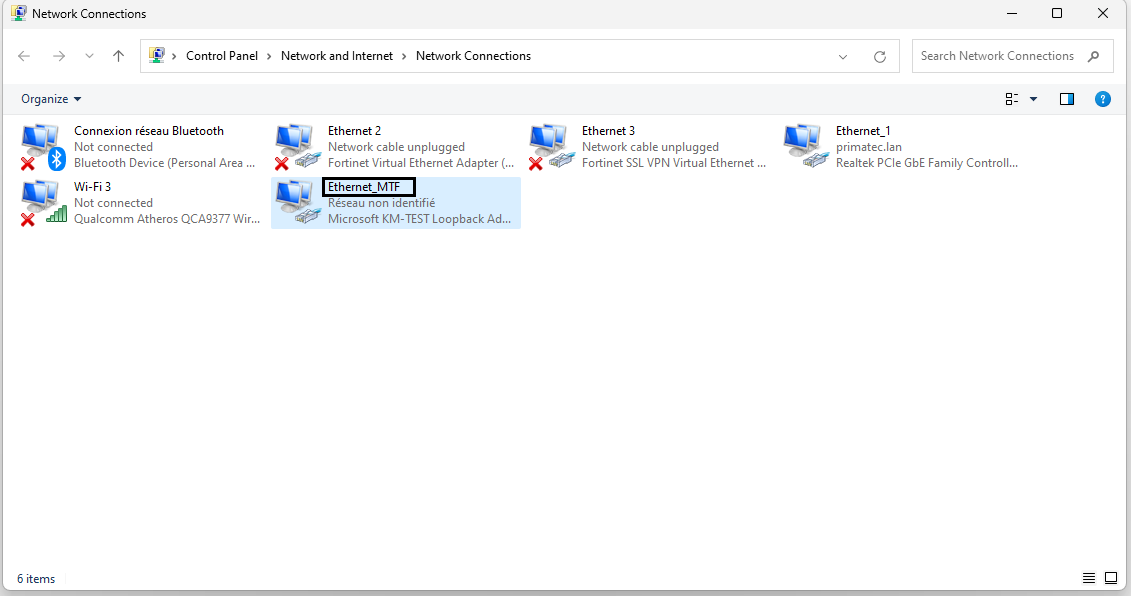Open the Organize dropdown menu
1131x596 pixels.
(x=51, y=99)
